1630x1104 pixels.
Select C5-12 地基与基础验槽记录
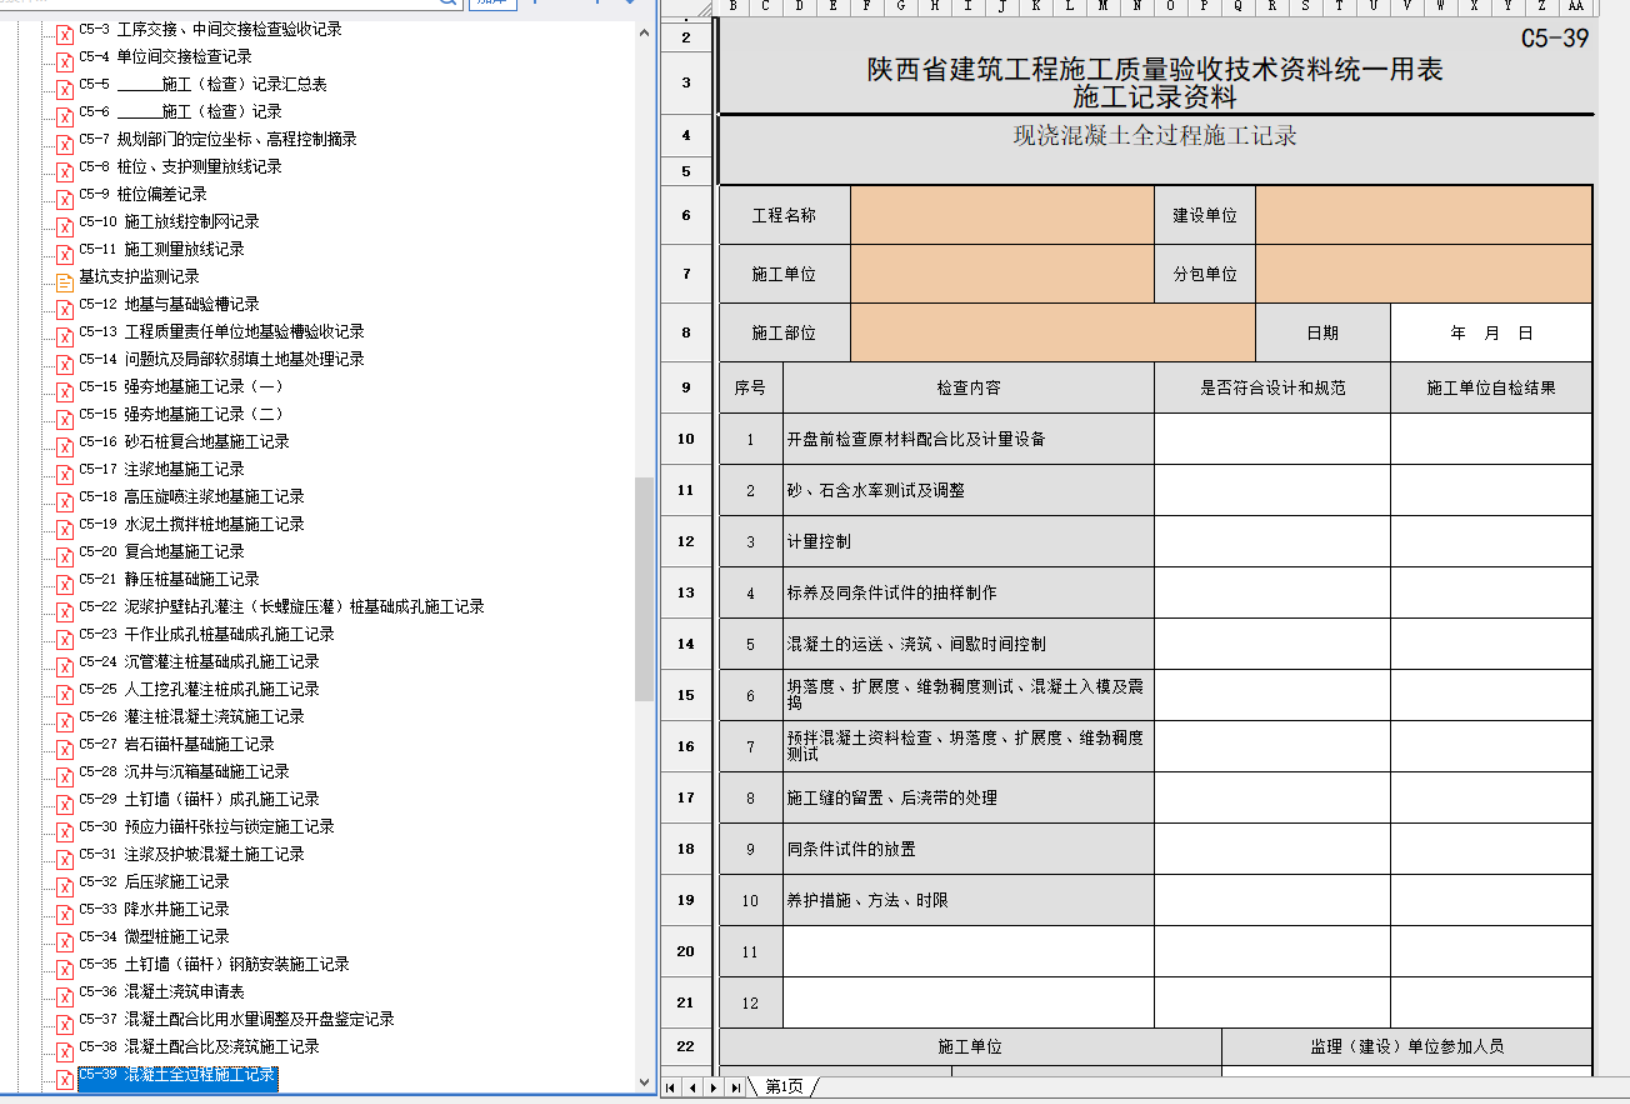click(x=169, y=304)
